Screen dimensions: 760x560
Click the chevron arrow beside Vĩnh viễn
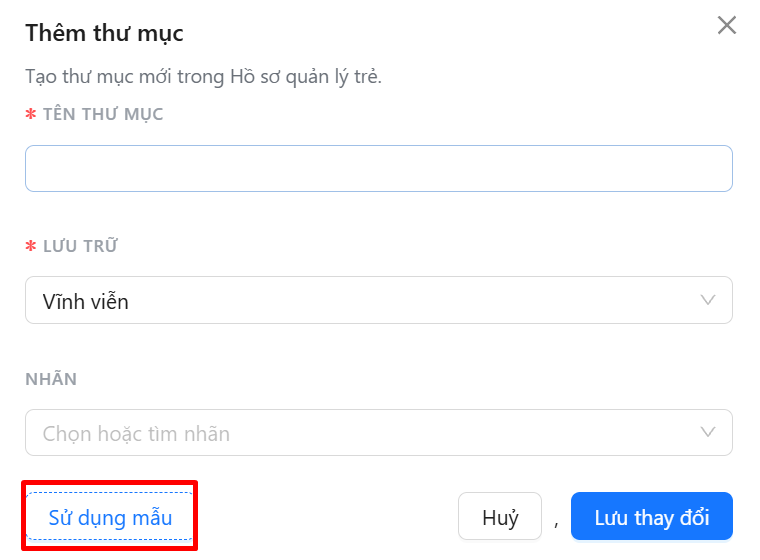click(708, 300)
